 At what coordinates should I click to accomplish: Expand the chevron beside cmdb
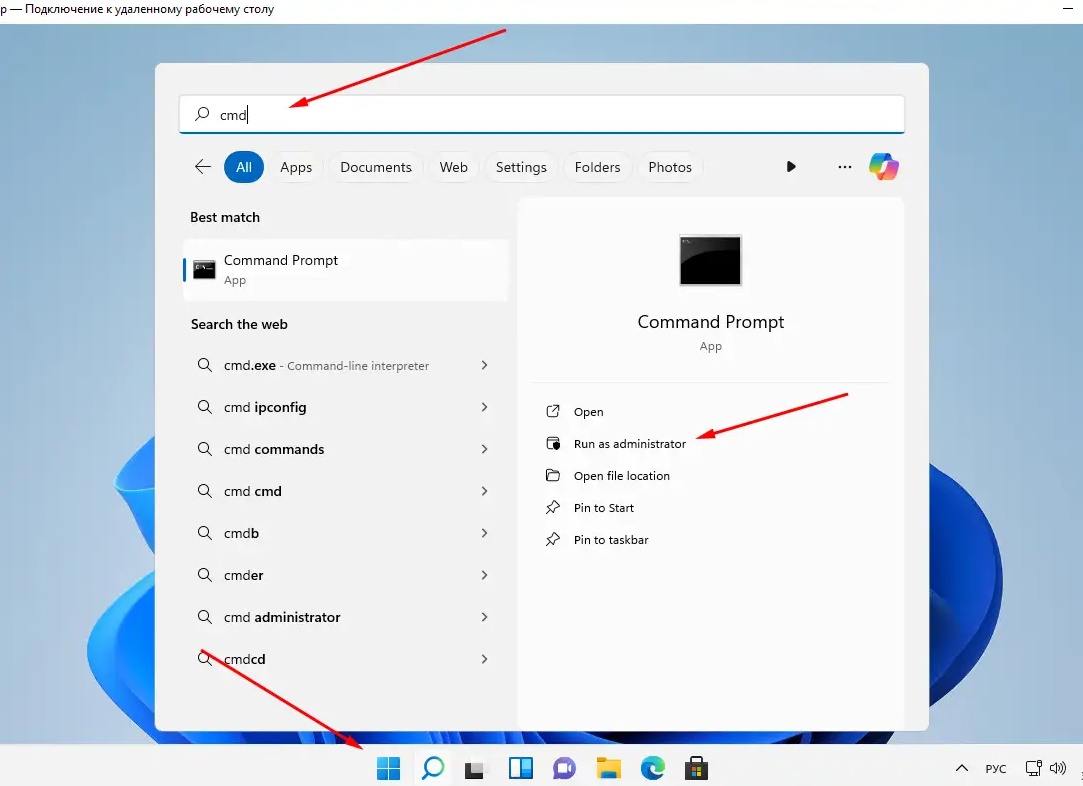(484, 533)
